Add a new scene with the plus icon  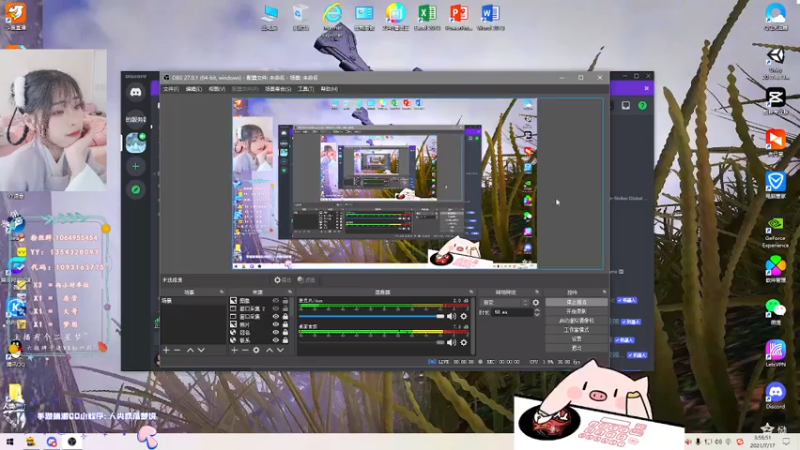(x=166, y=350)
